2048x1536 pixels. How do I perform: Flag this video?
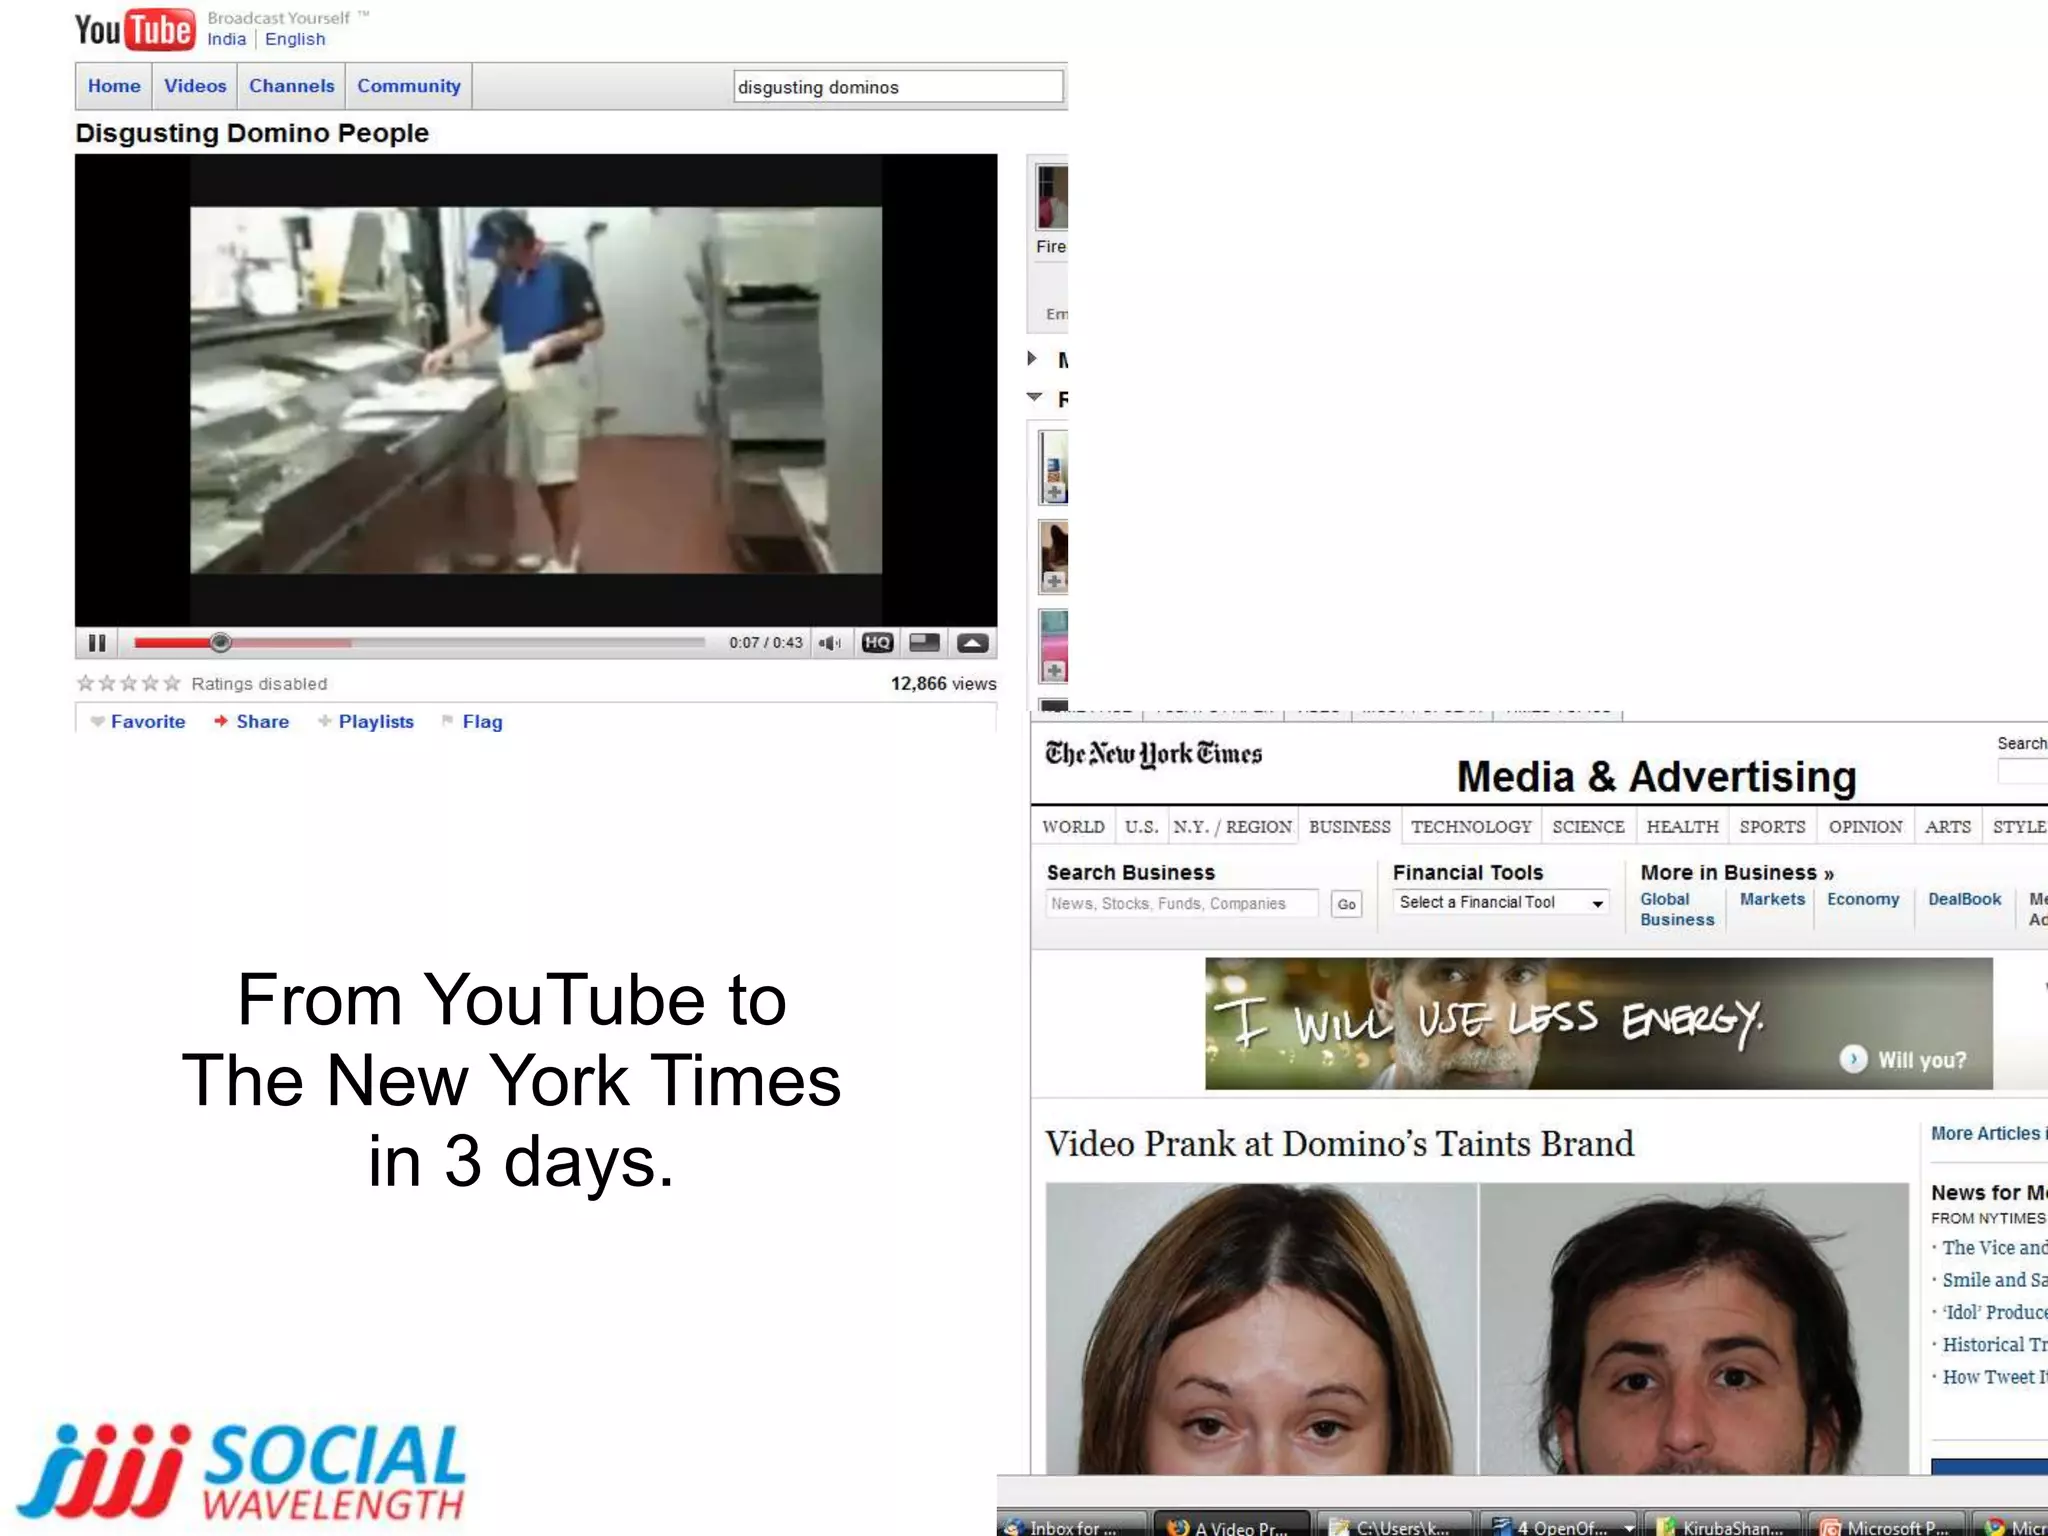[x=481, y=722]
